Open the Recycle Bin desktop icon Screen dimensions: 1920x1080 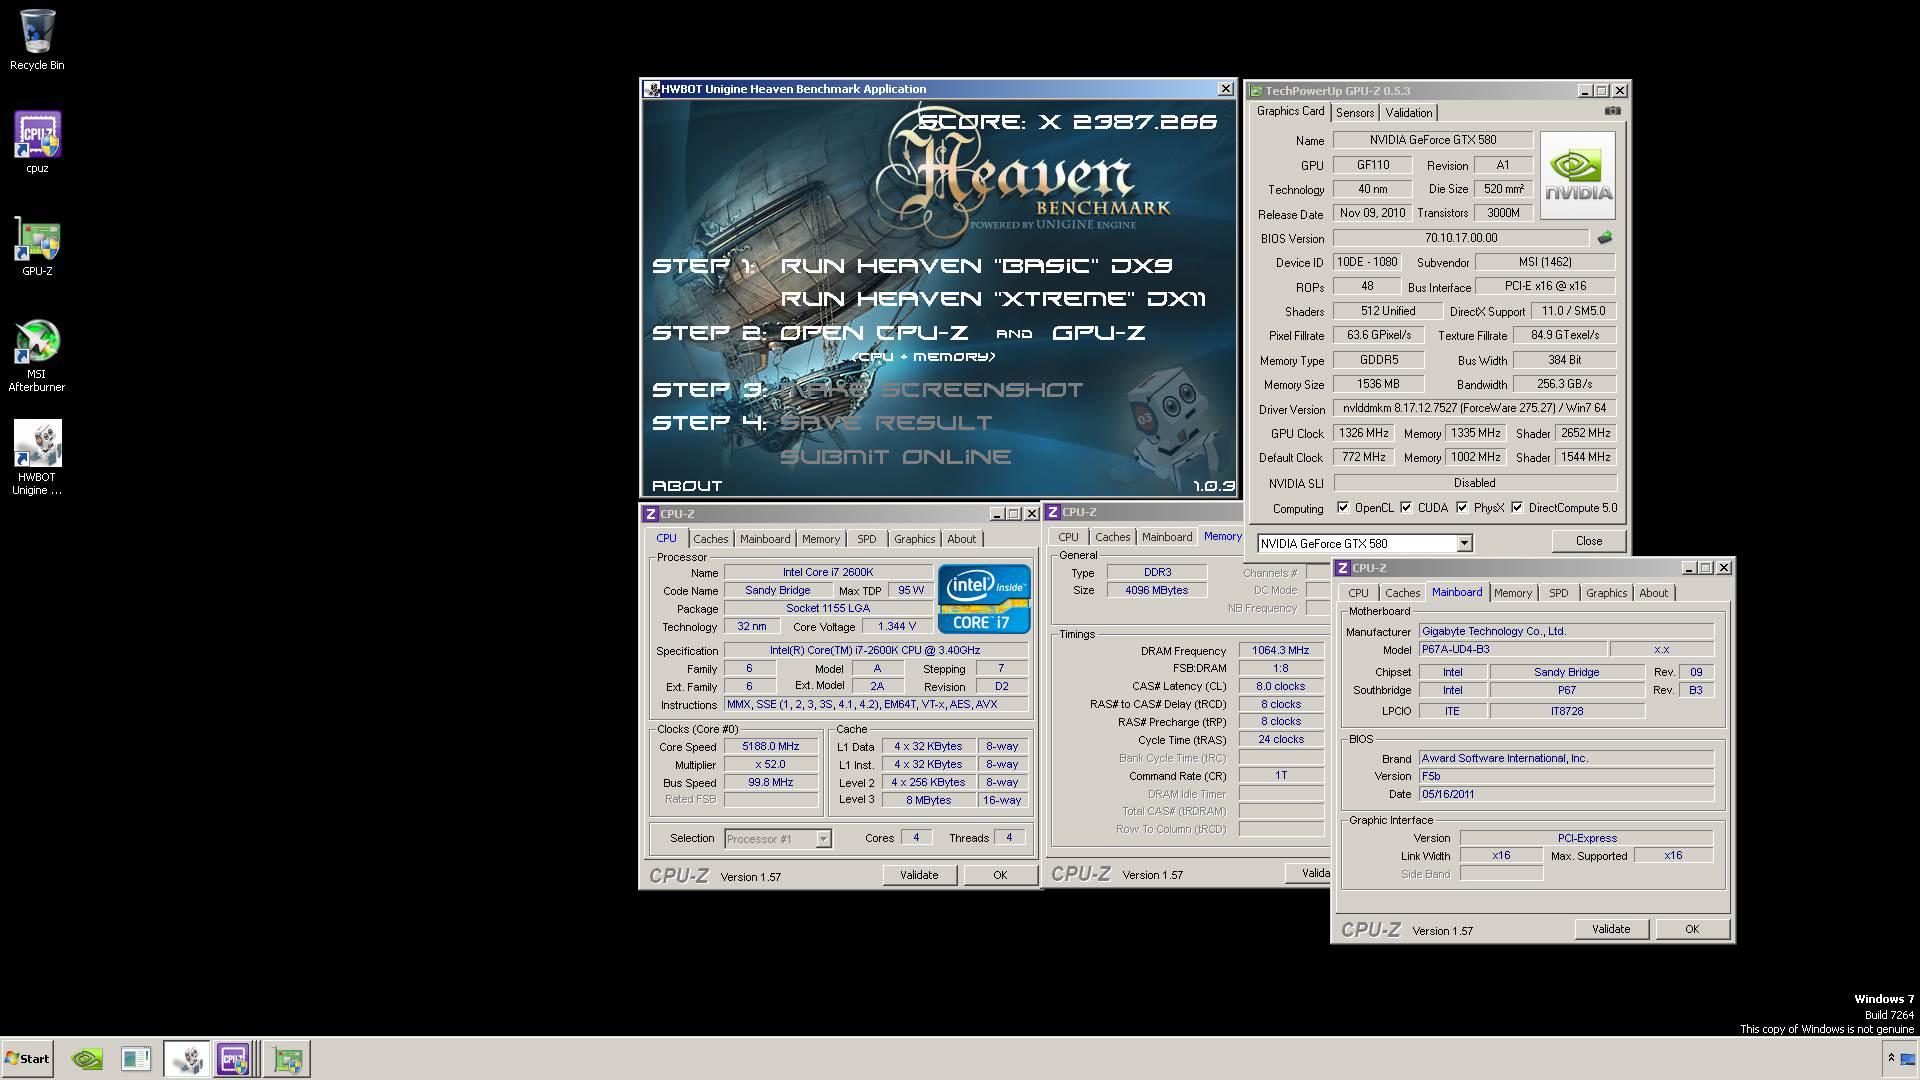click(x=37, y=40)
